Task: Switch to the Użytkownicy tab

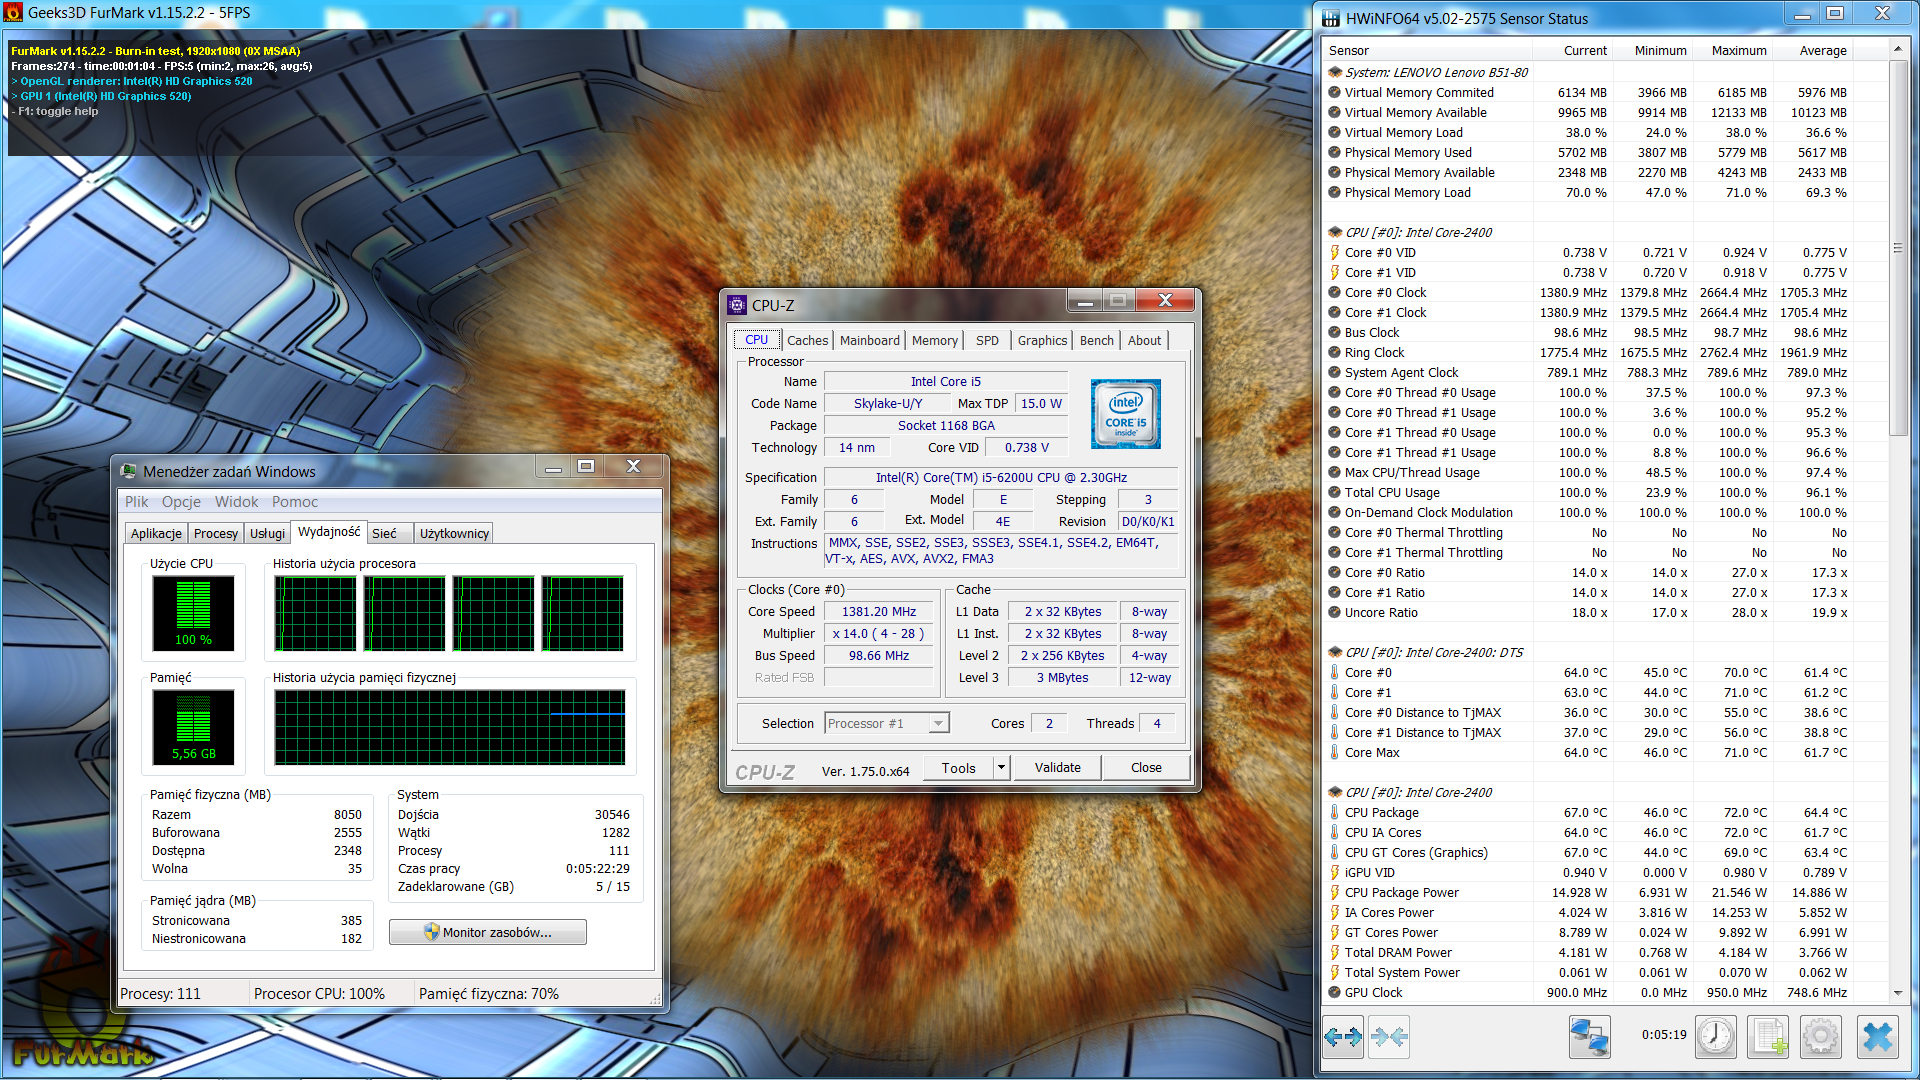Action: (454, 534)
